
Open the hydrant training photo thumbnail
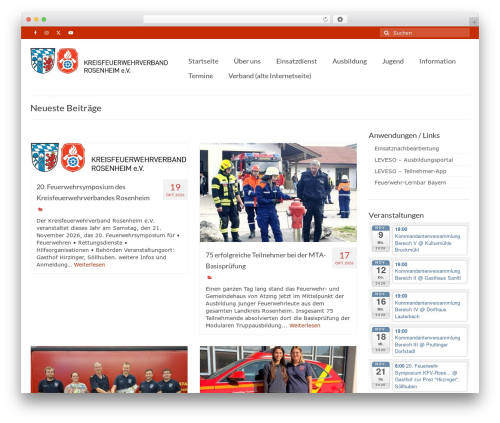click(x=278, y=192)
